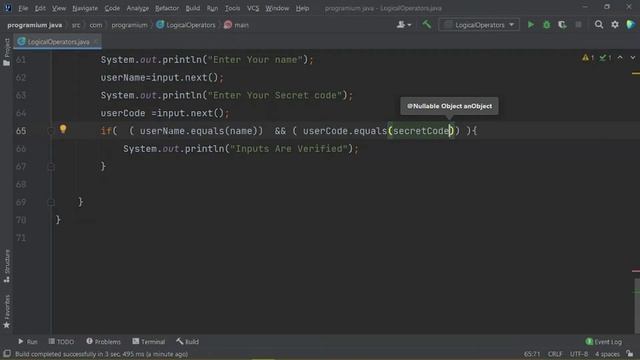
Task: Open the Refactor menu
Action: tap(167, 8)
